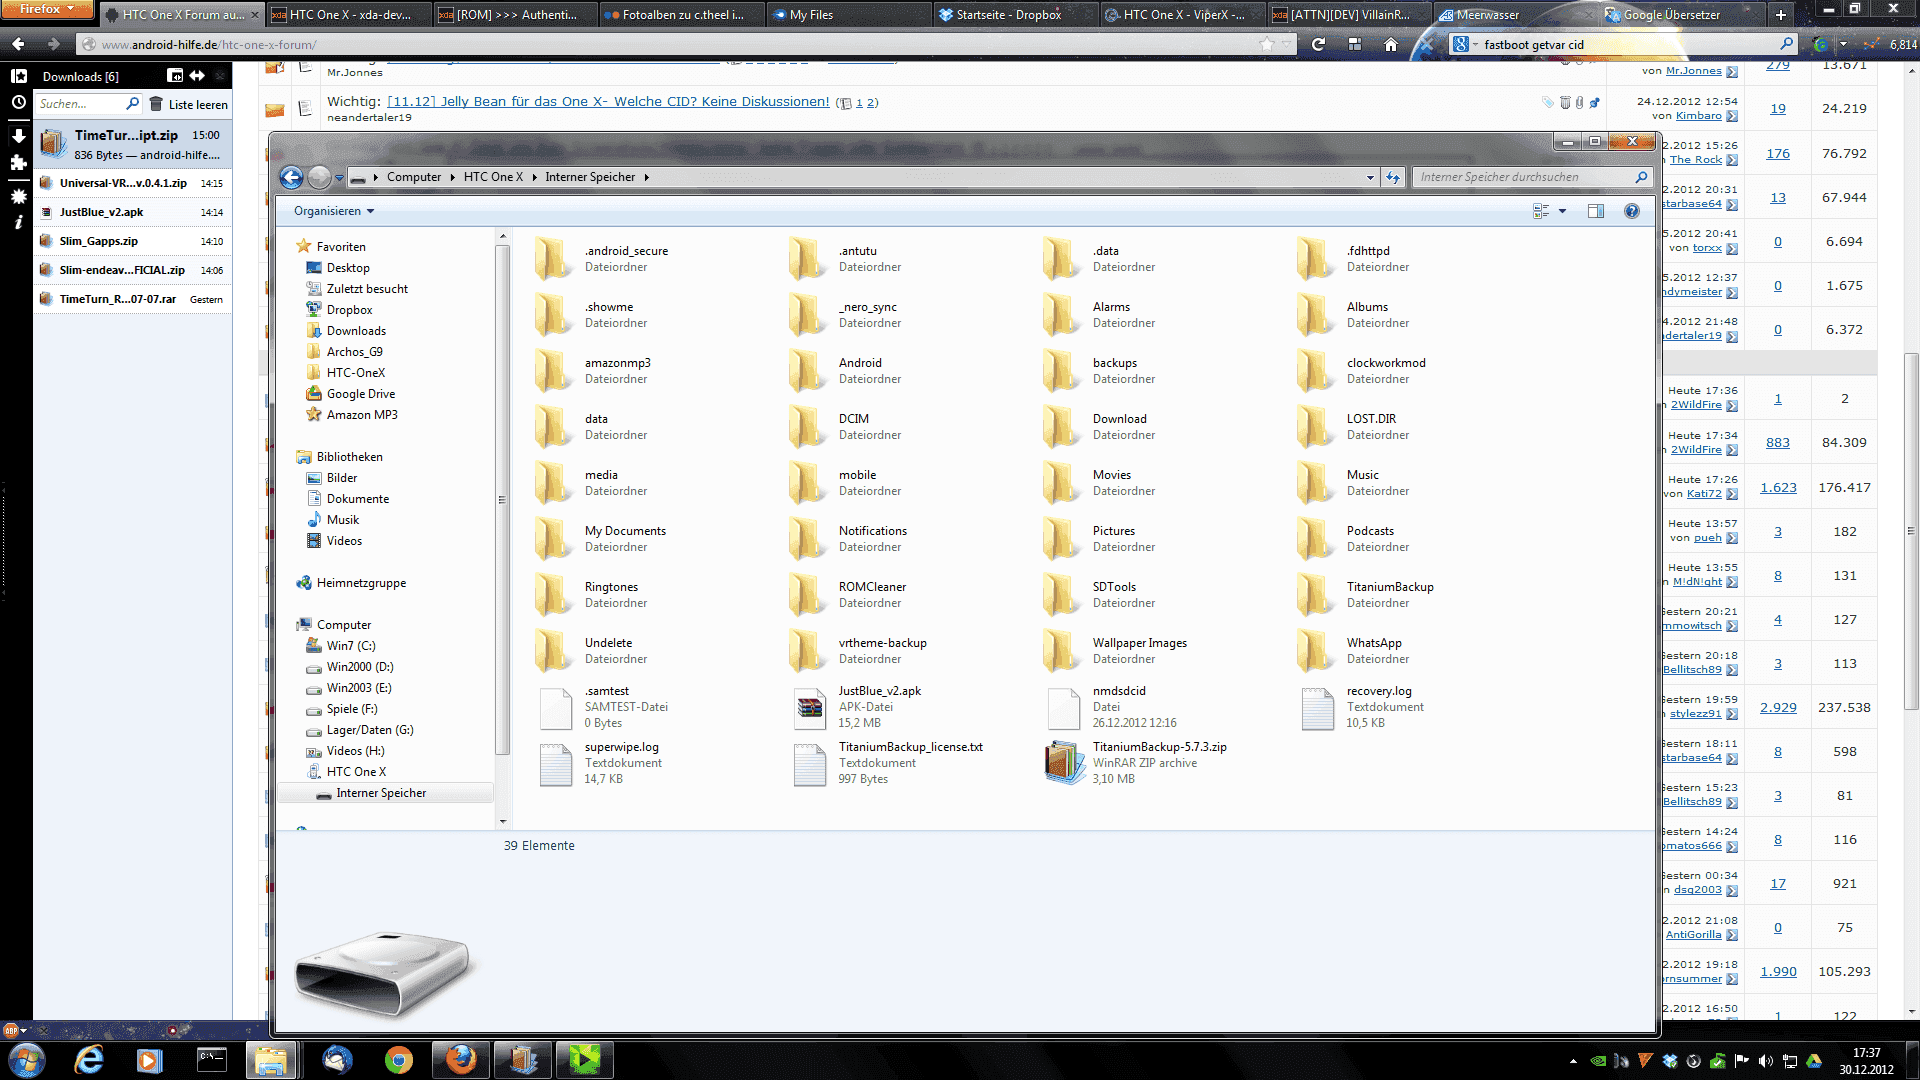The height and width of the screenshot is (1080, 1920).
Task: Select recovery.log text file
Action: pos(1362,706)
